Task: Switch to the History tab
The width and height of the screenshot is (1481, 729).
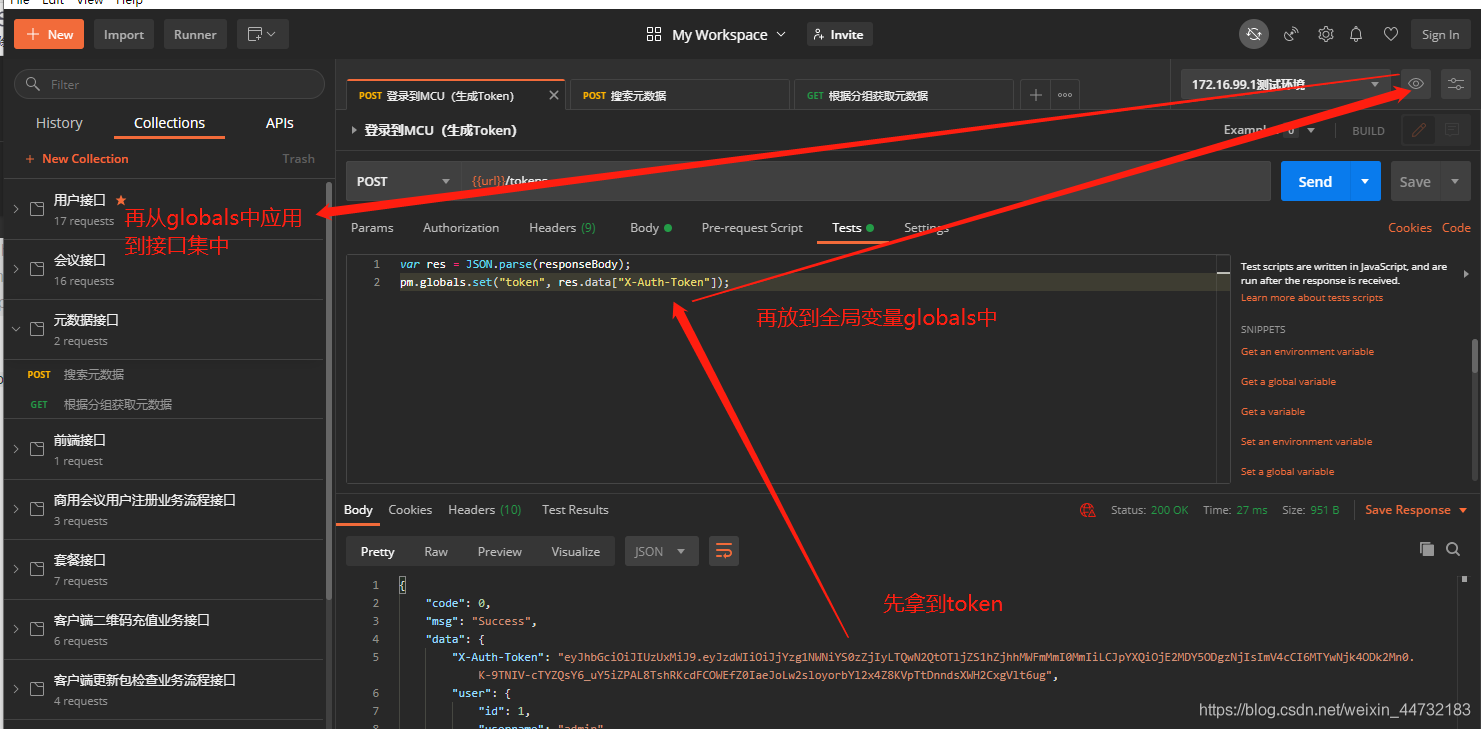Action: 59,123
